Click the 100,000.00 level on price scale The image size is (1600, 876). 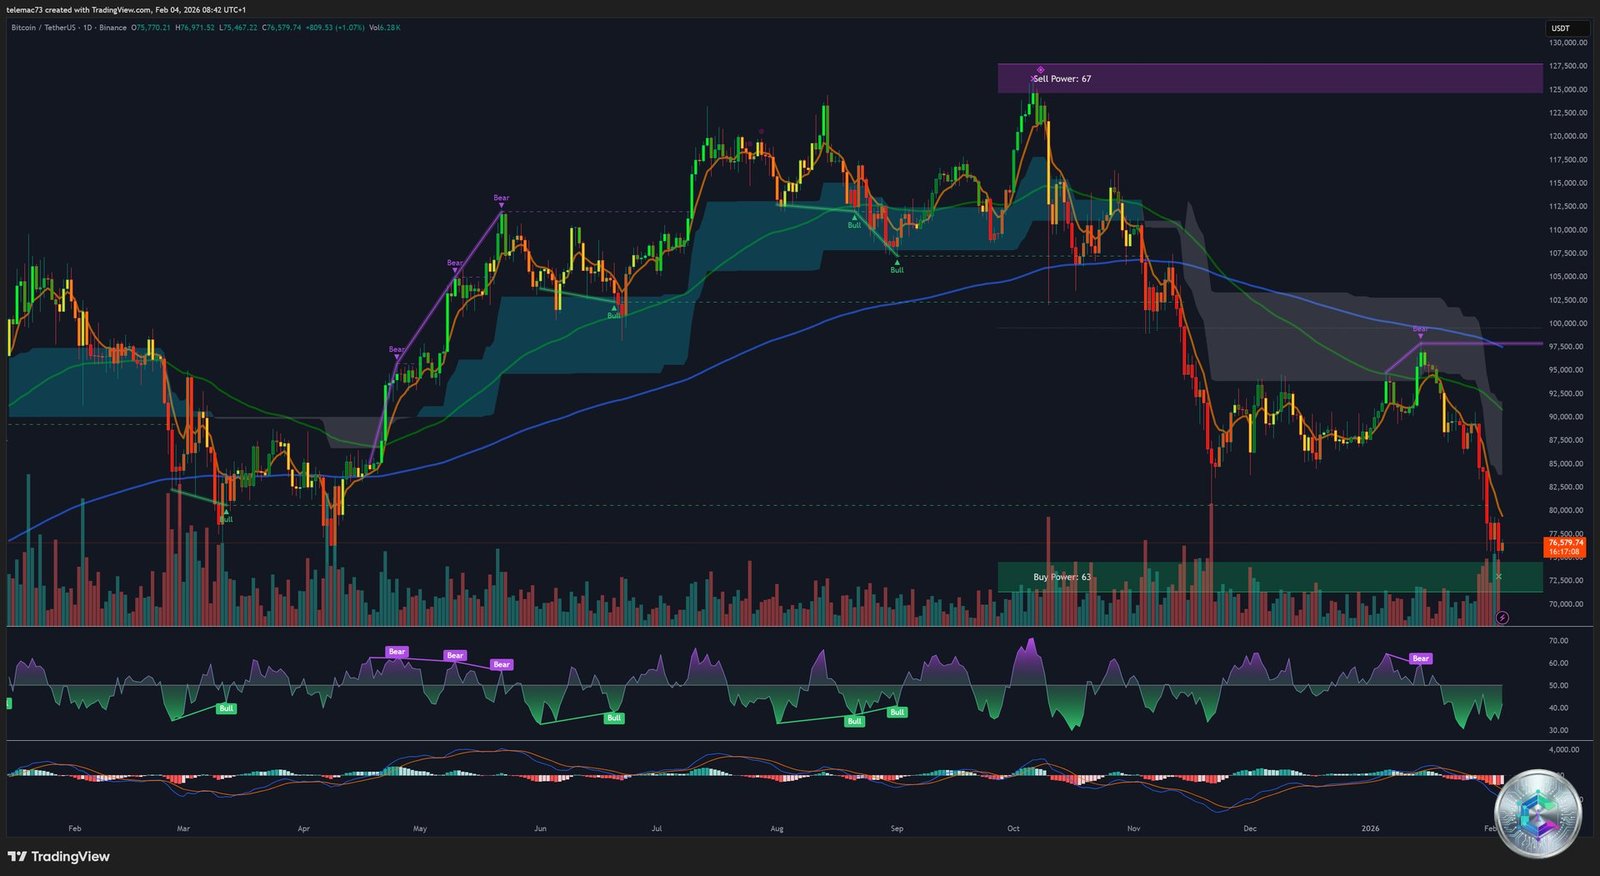[x=1567, y=323]
